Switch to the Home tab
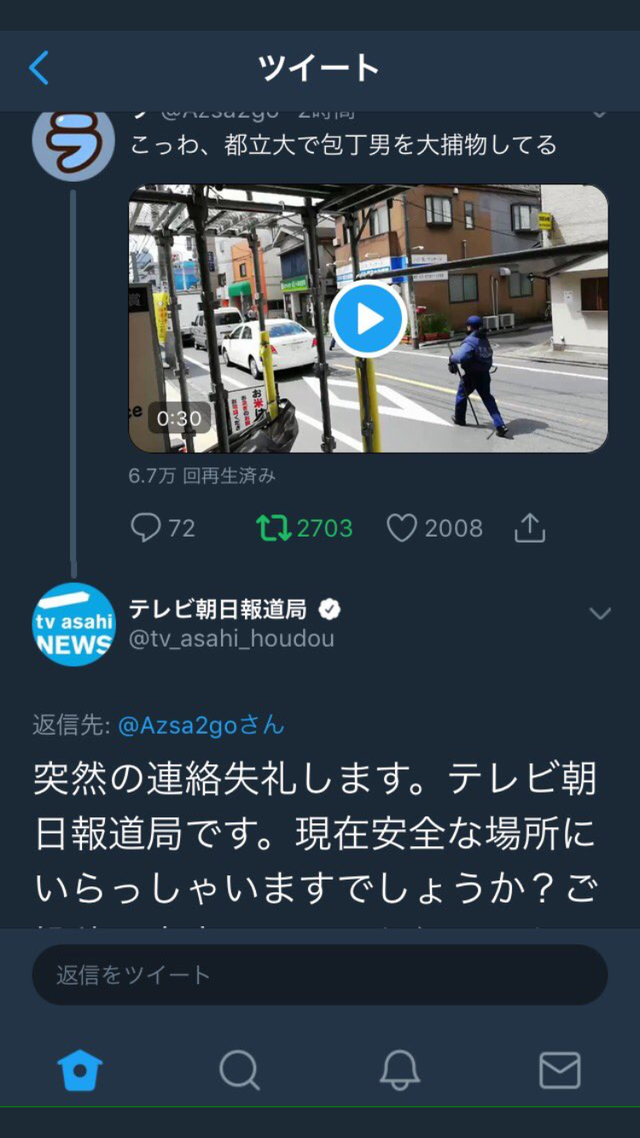 [80, 1070]
